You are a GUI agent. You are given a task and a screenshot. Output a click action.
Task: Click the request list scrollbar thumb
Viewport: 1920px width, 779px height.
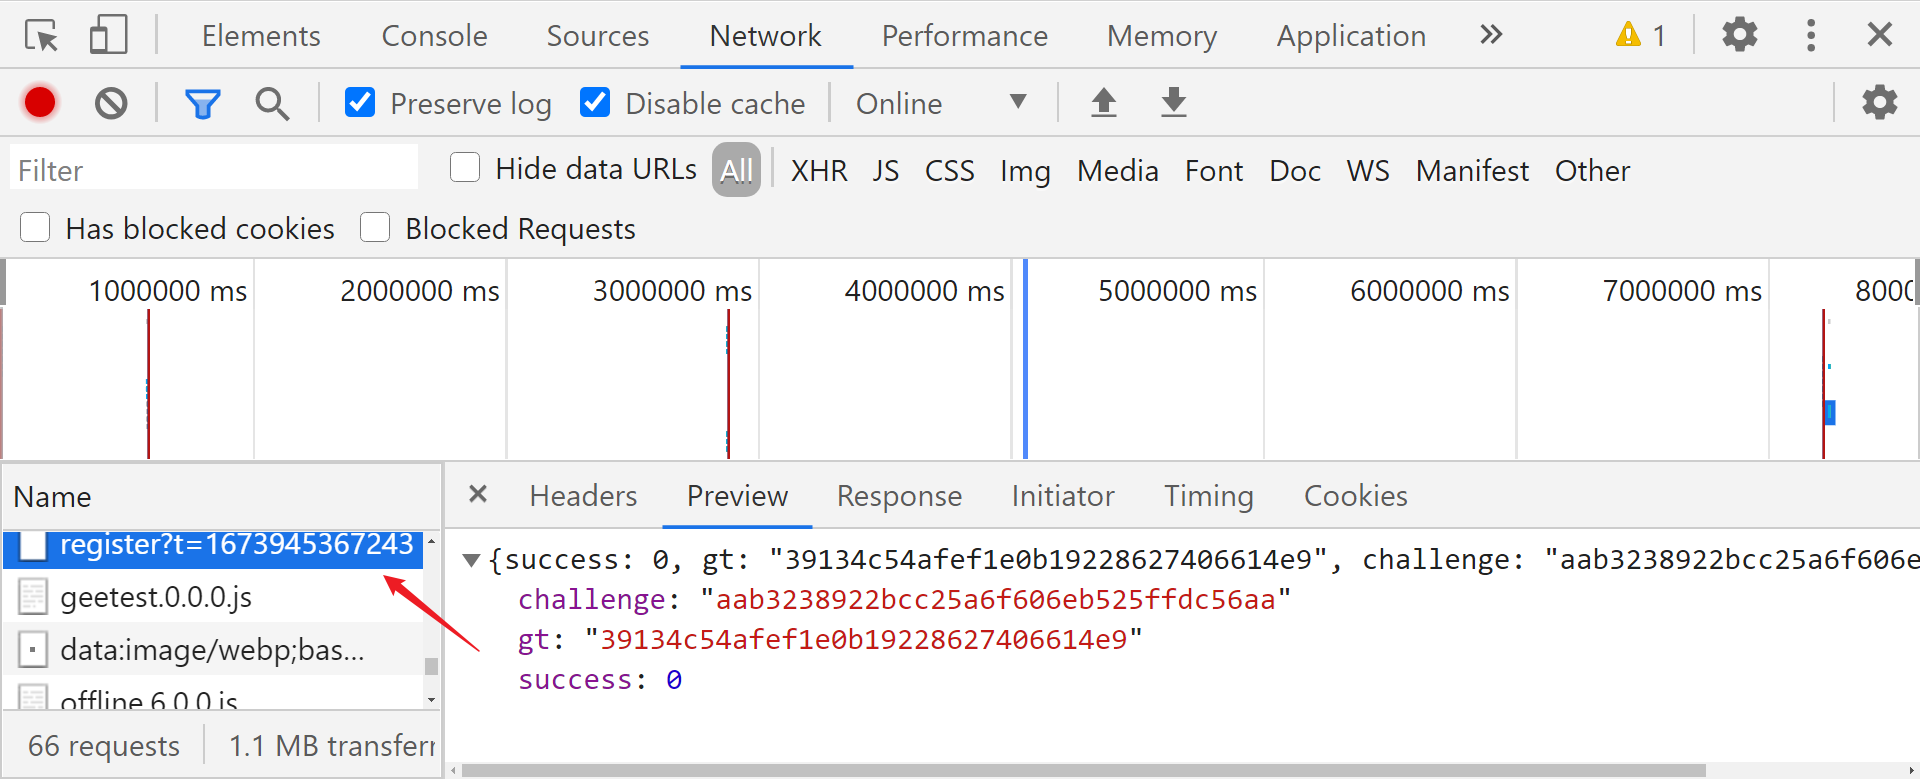[431, 666]
